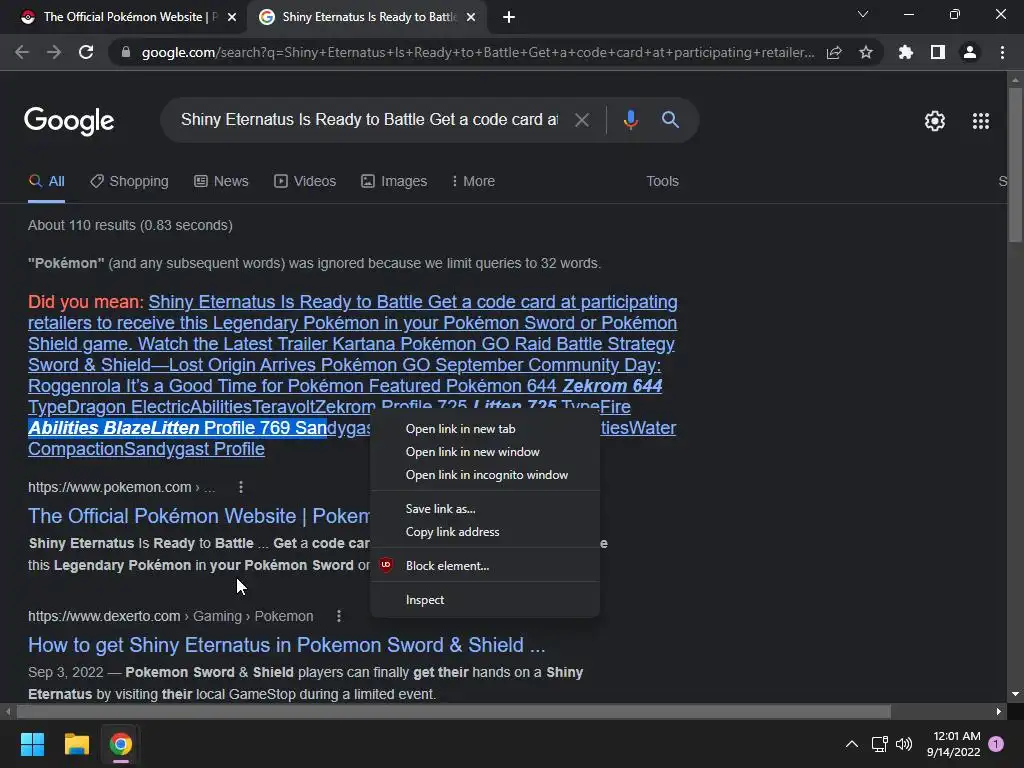Select Copy link address

[x=485, y=532]
